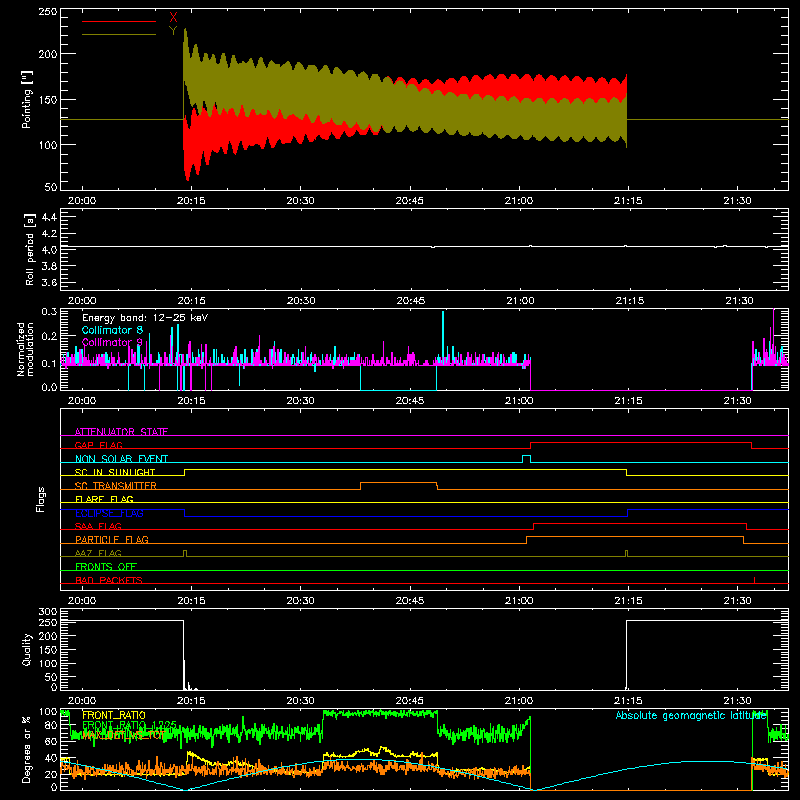Click the A47_FLAG label
This screenshot has height=800, width=800.
[98, 553]
